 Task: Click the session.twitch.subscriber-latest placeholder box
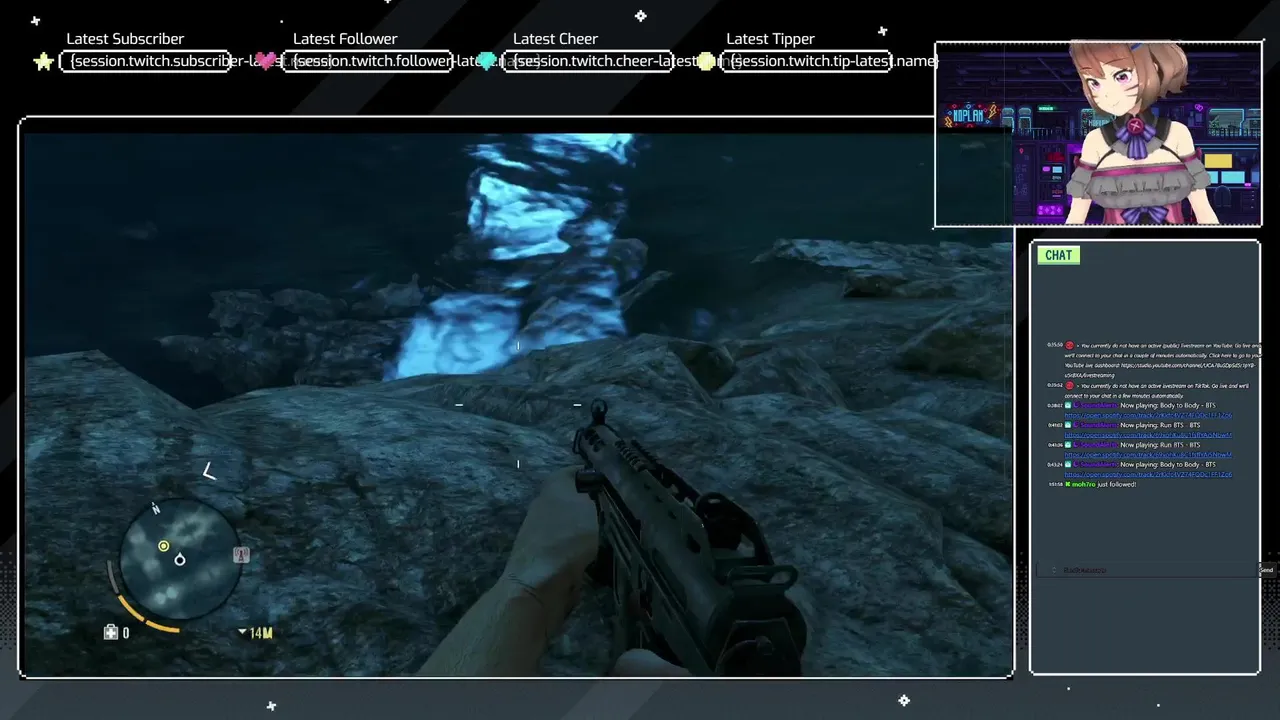point(146,62)
